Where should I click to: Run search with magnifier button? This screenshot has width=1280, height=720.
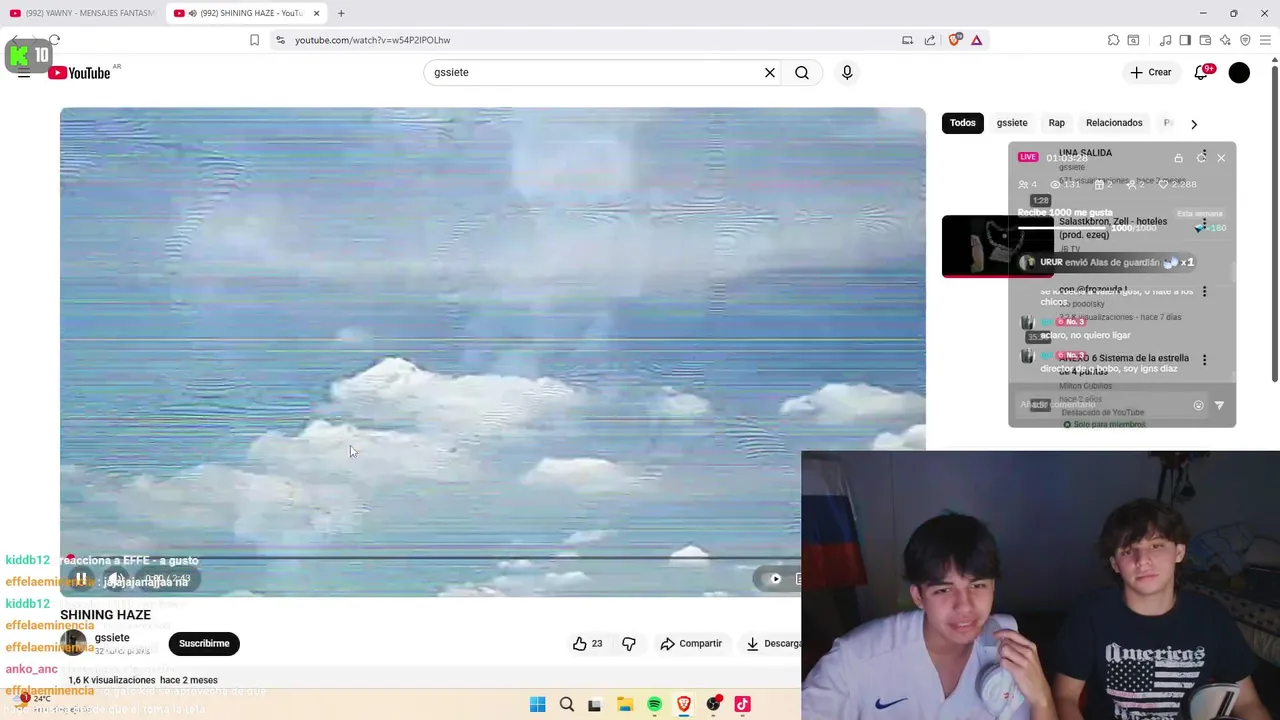802,72
